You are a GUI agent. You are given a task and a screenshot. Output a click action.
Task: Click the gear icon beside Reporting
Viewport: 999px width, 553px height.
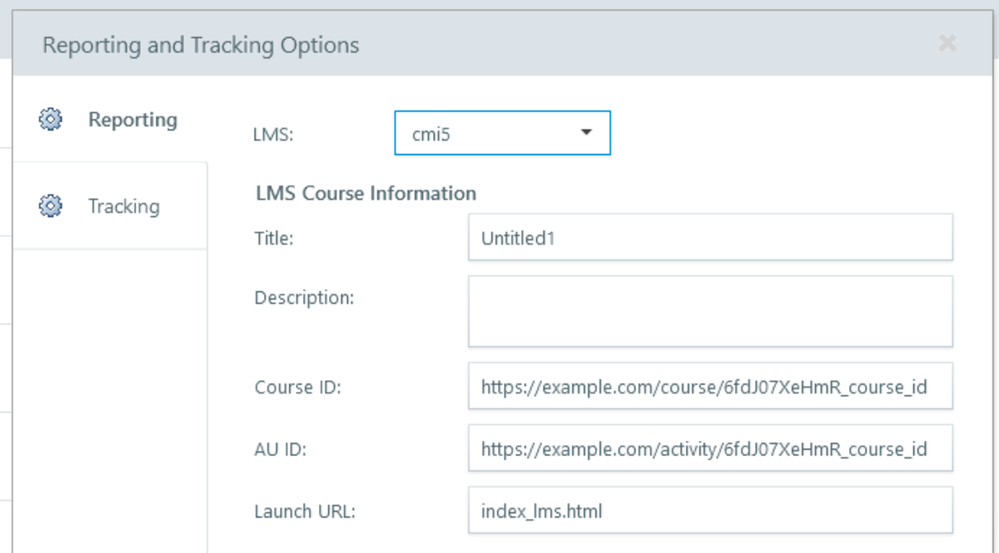pyautogui.click(x=50, y=120)
